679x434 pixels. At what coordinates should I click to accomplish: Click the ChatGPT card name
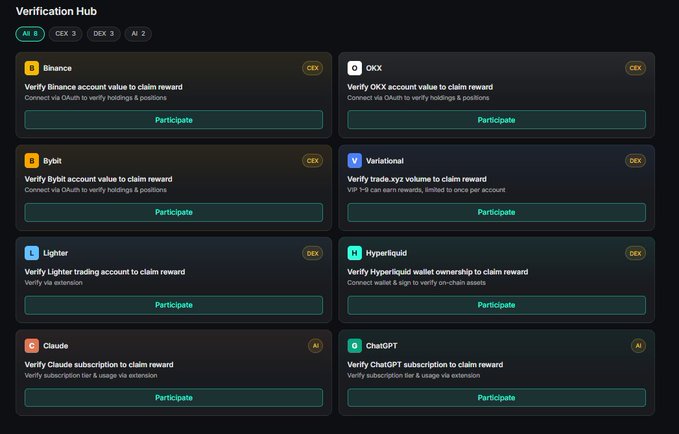click(x=382, y=346)
